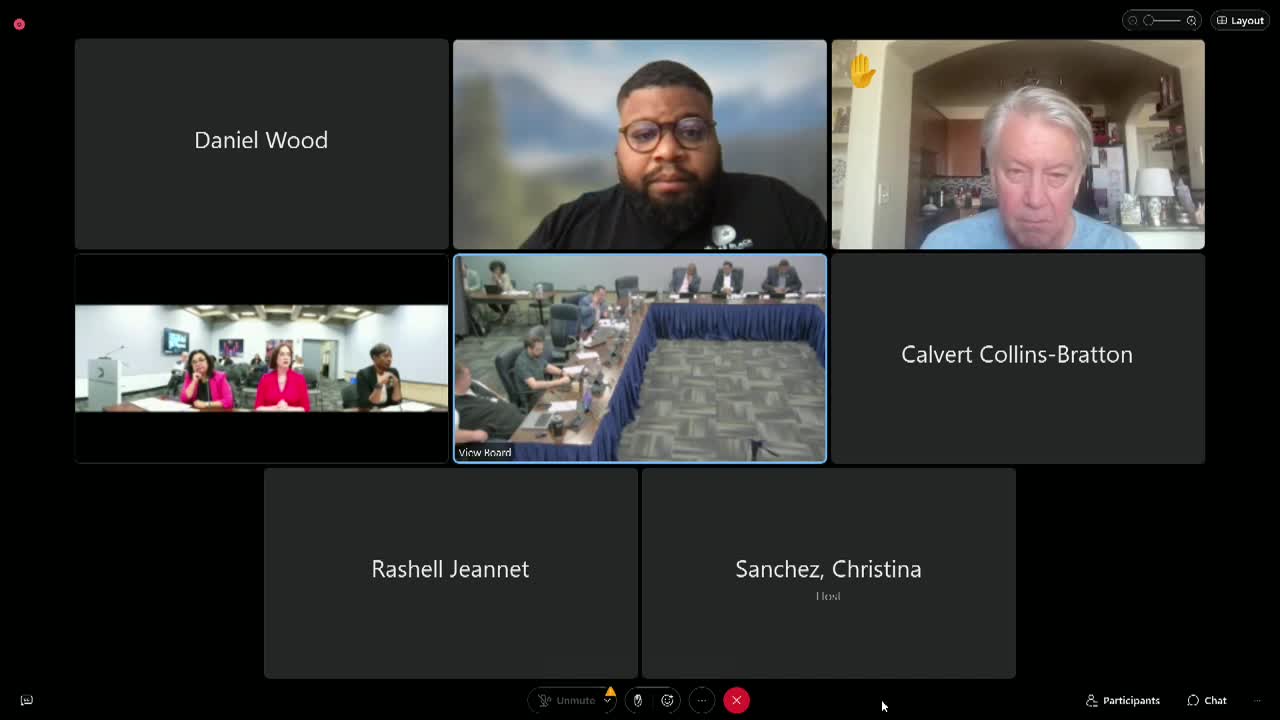Click the gesture recognition hand icon
The width and height of the screenshot is (1280, 720).
638,700
